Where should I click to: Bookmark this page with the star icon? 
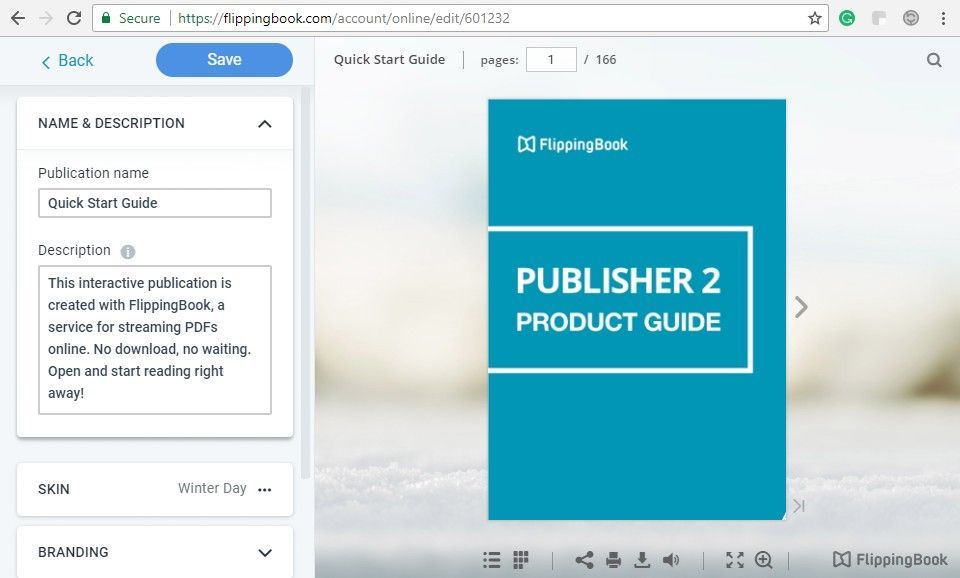click(x=814, y=18)
